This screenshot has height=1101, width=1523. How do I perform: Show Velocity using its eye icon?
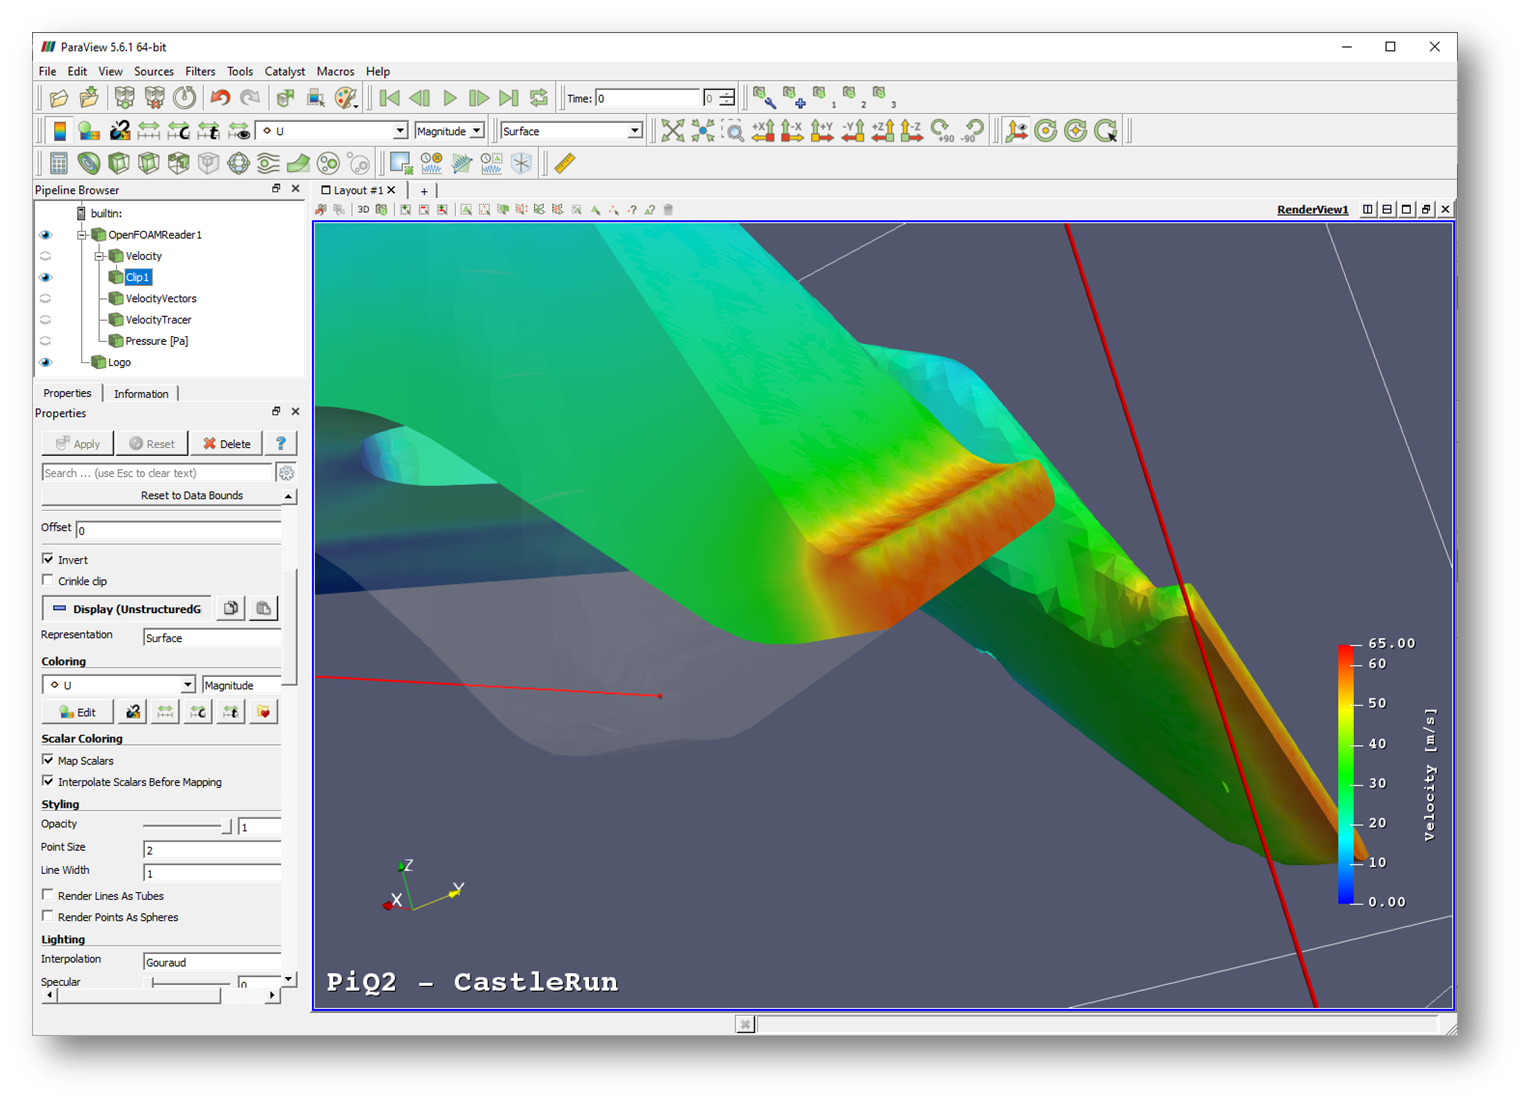click(x=45, y=256)
